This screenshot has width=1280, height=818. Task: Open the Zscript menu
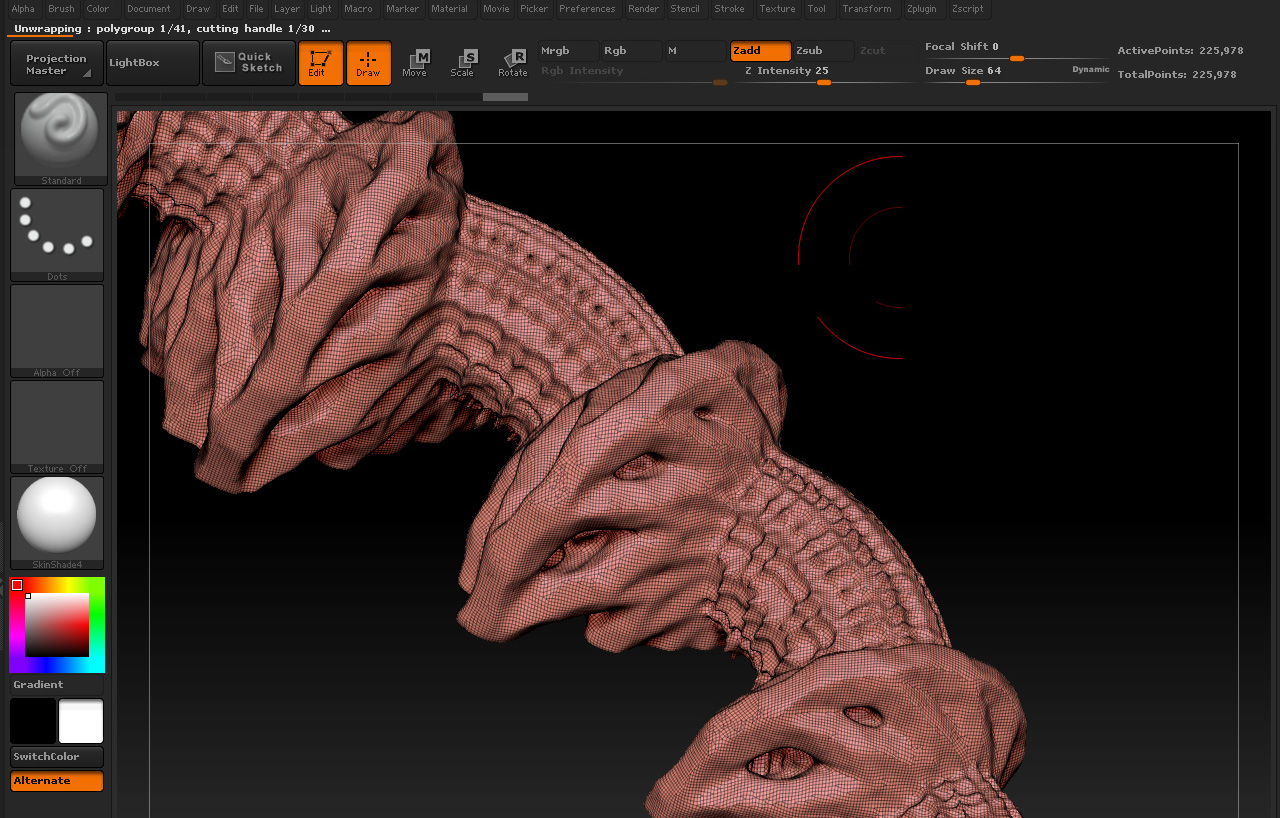[967, 9]
